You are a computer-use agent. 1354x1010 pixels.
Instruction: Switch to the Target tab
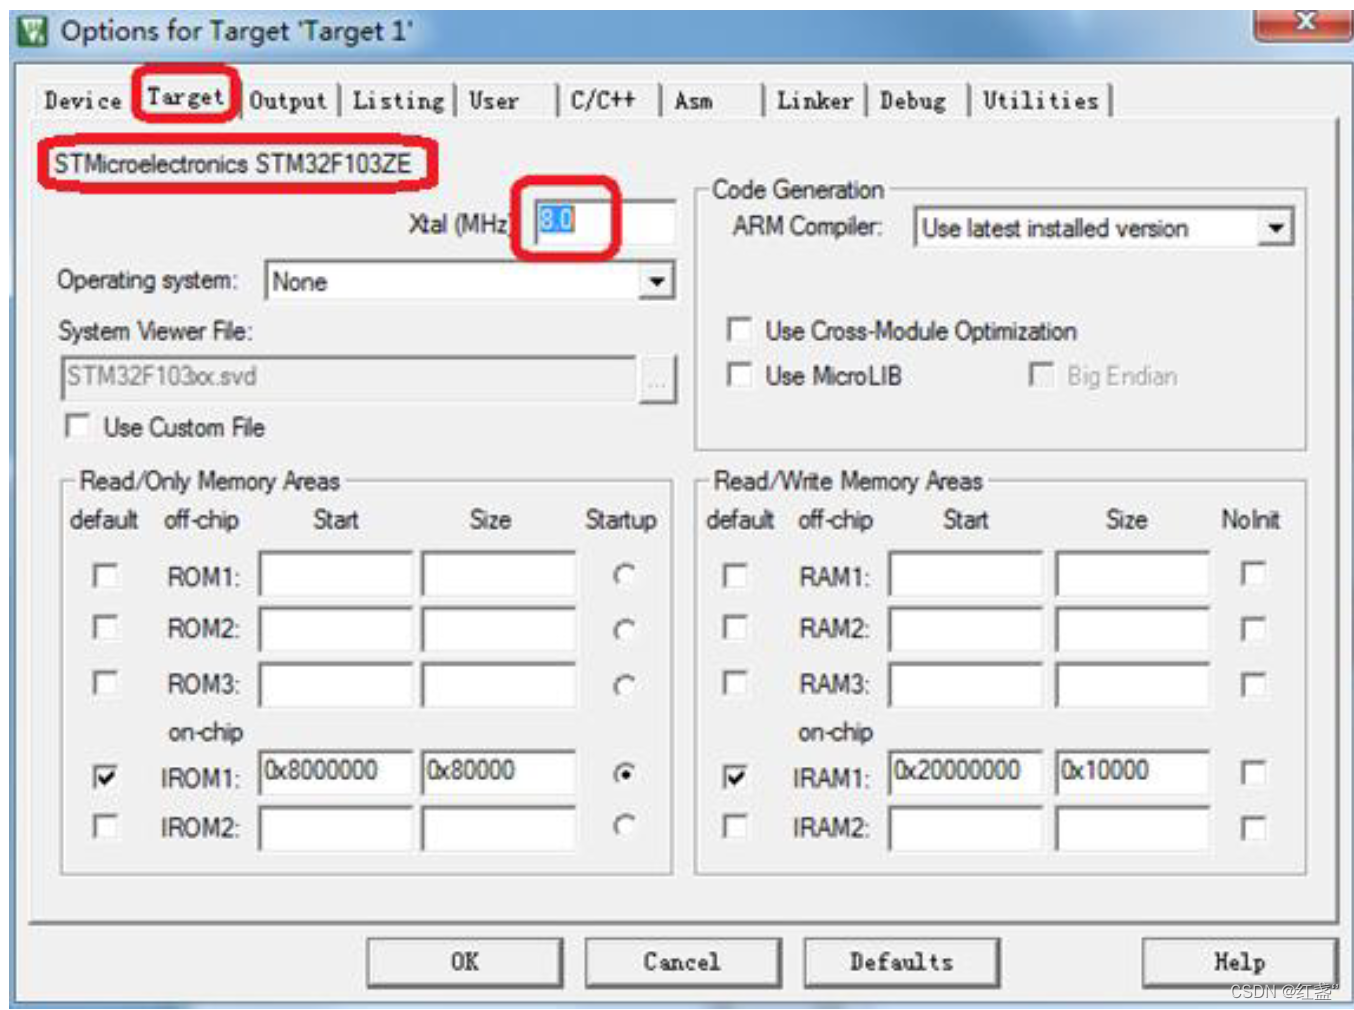pyautogui.click(x=186, y=96)
